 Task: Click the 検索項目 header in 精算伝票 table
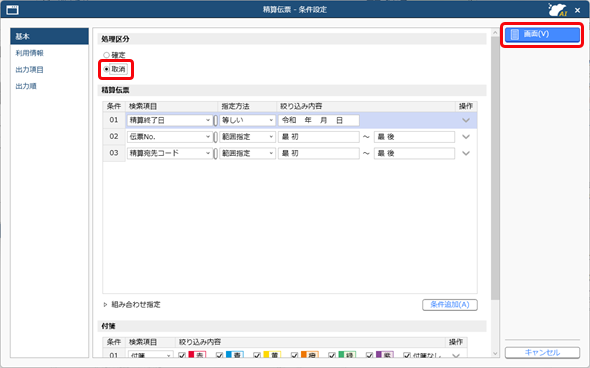143,106
